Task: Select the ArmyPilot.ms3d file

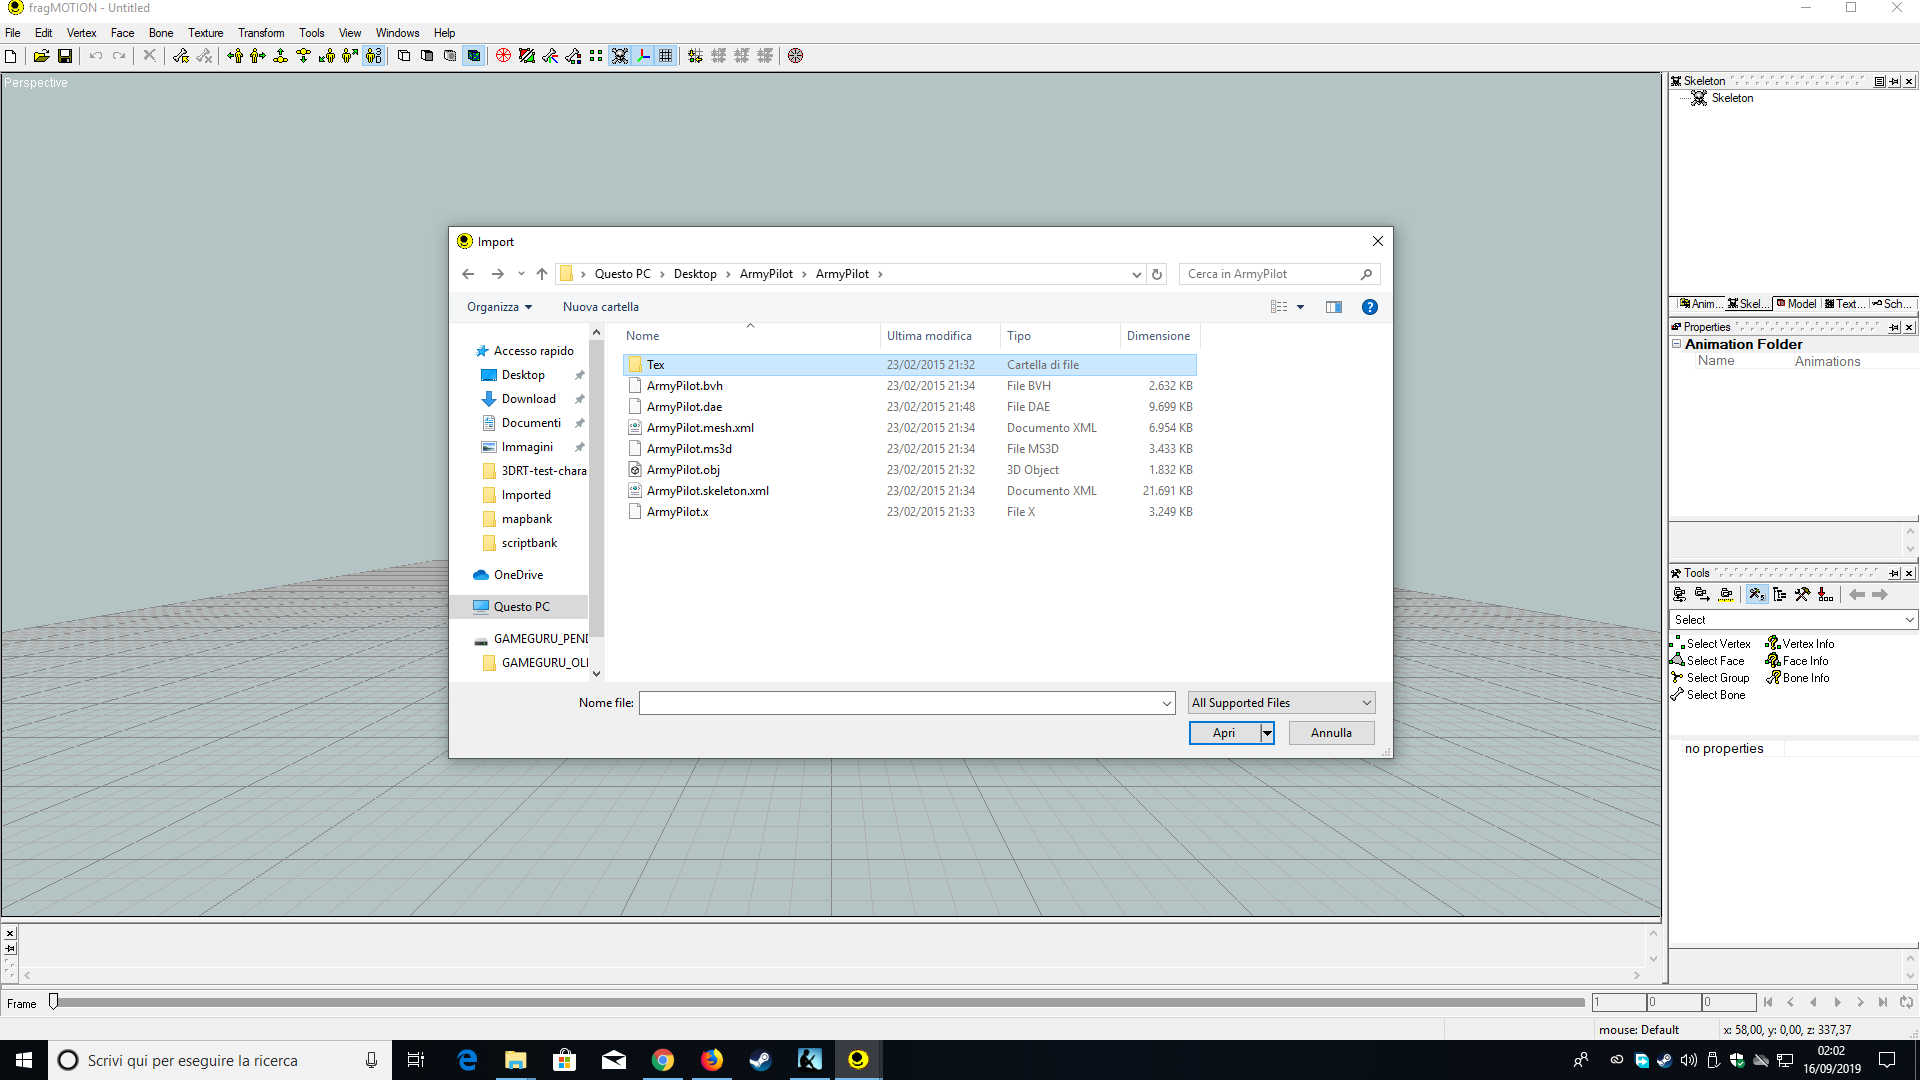Action: coord(689,449)
